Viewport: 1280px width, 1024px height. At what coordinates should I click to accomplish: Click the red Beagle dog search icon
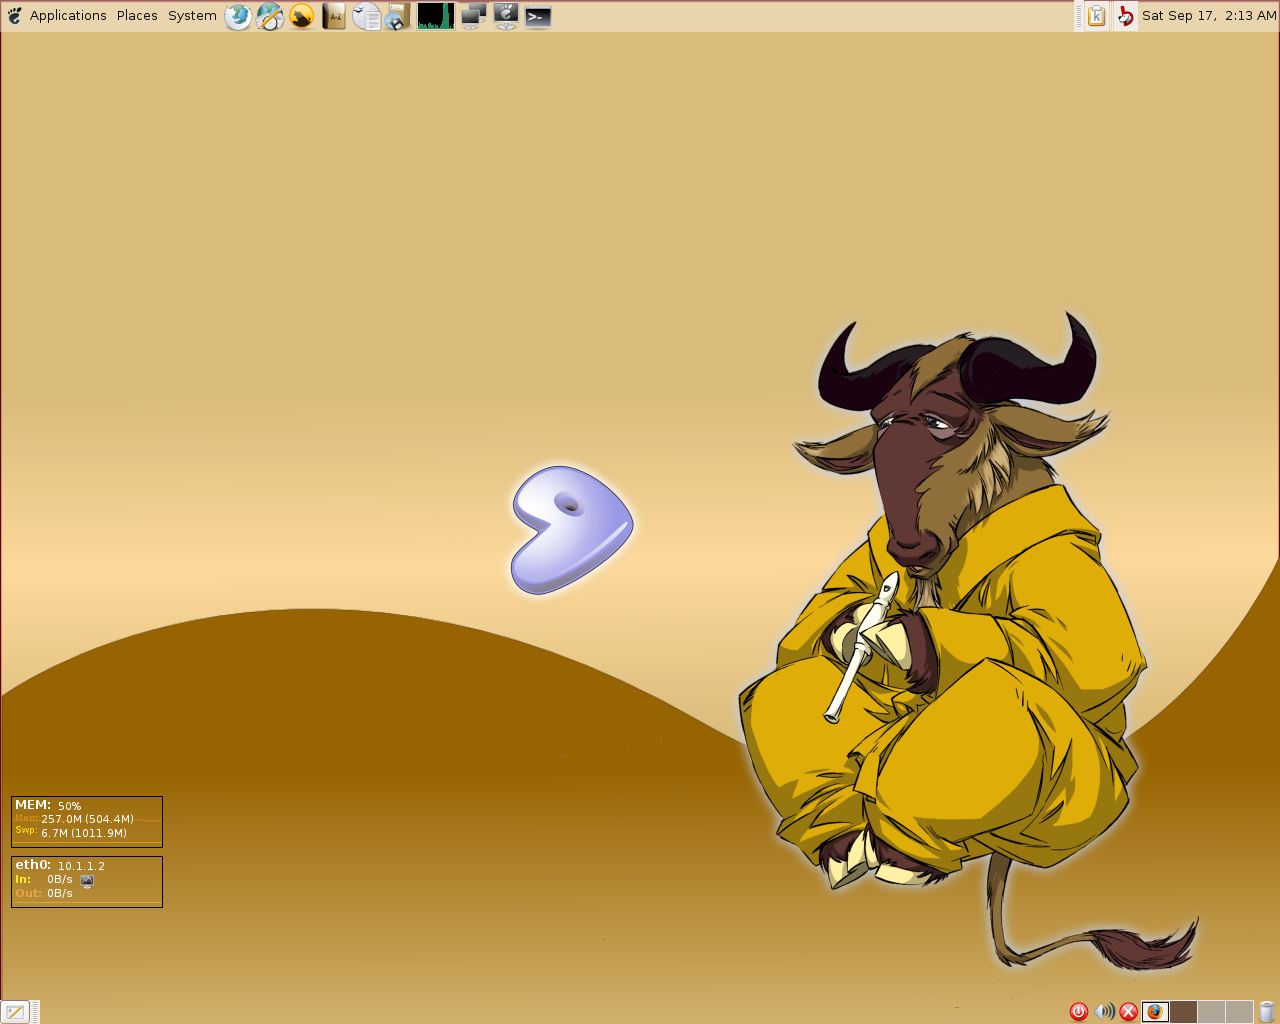coord(1126,16)
